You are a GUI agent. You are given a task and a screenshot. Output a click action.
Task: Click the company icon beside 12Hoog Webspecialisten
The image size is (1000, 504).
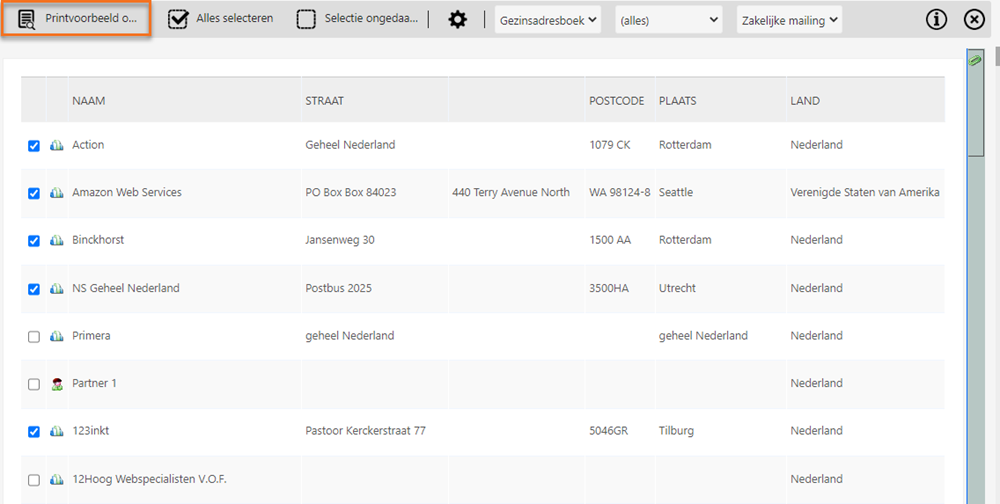point(57,479)
